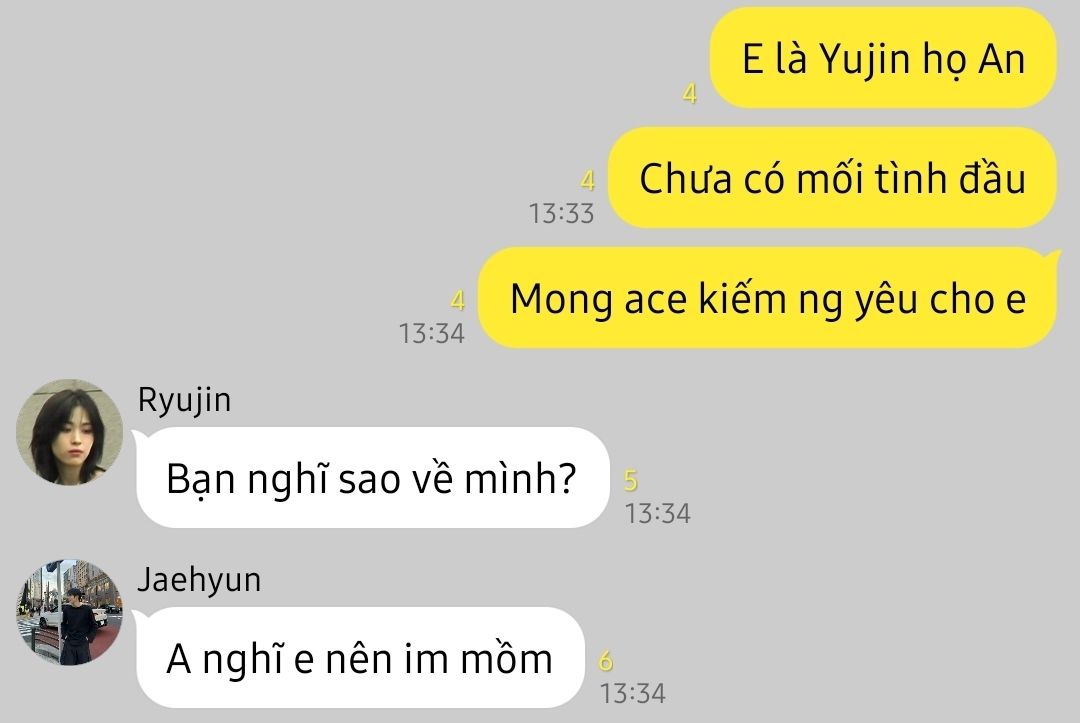Tap the sender name Jaehyun
1080x723 pixels.
pyautogui.click(x=199, y=580)
